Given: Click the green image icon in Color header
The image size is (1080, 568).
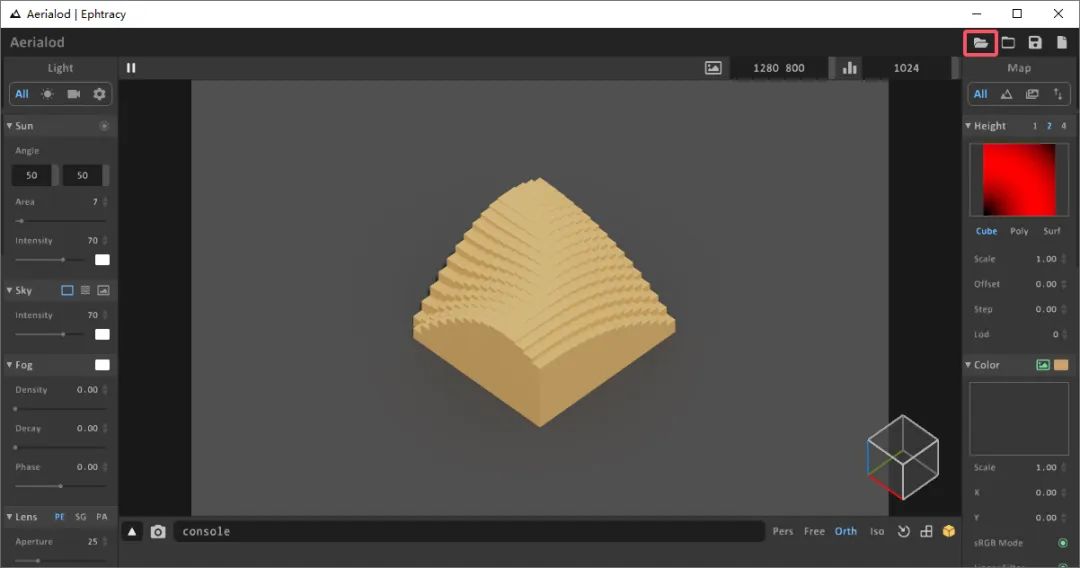Looking at the screenshot, I should (x=1043, y=365).
